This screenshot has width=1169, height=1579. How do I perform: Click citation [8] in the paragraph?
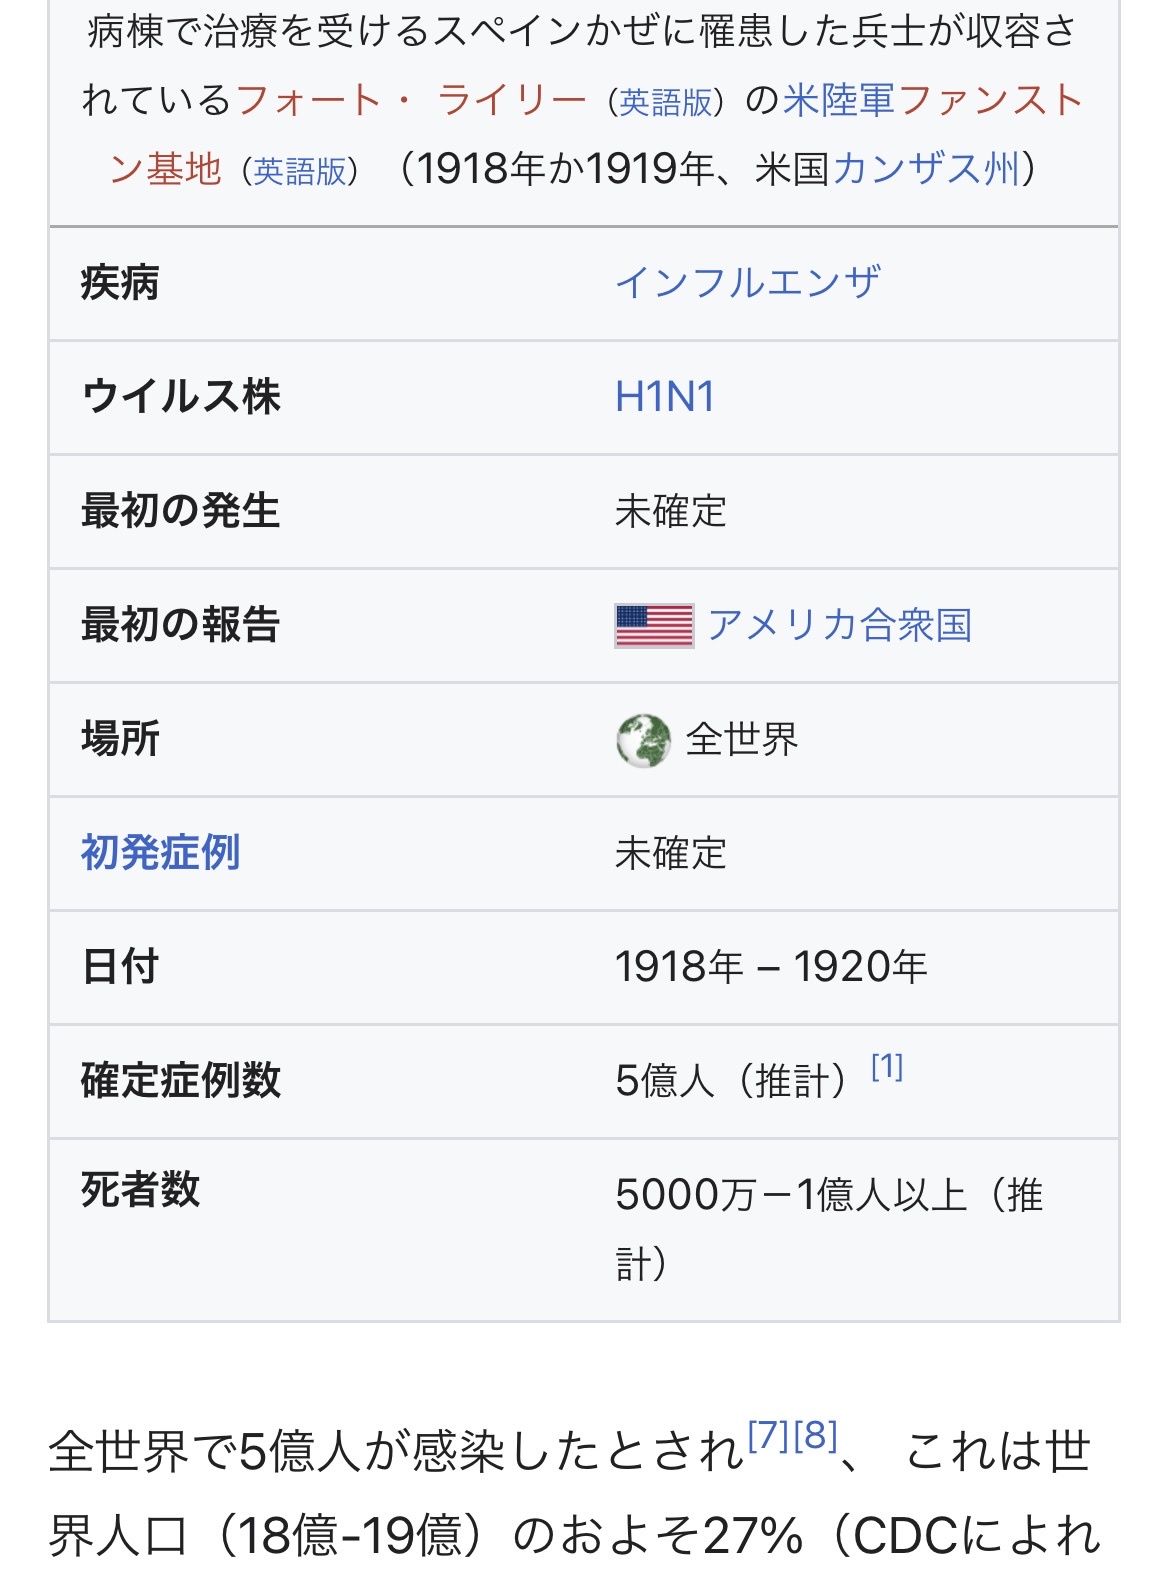[815, 1436]
